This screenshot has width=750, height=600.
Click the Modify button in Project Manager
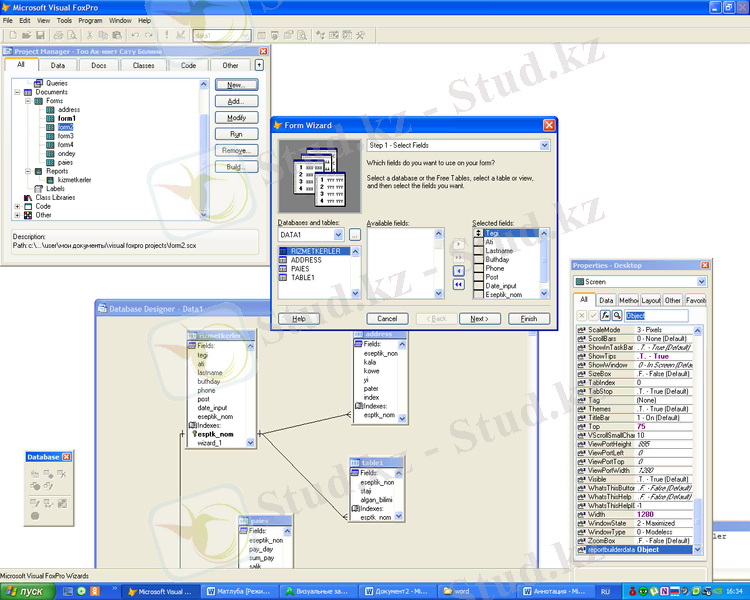[236, 117]
